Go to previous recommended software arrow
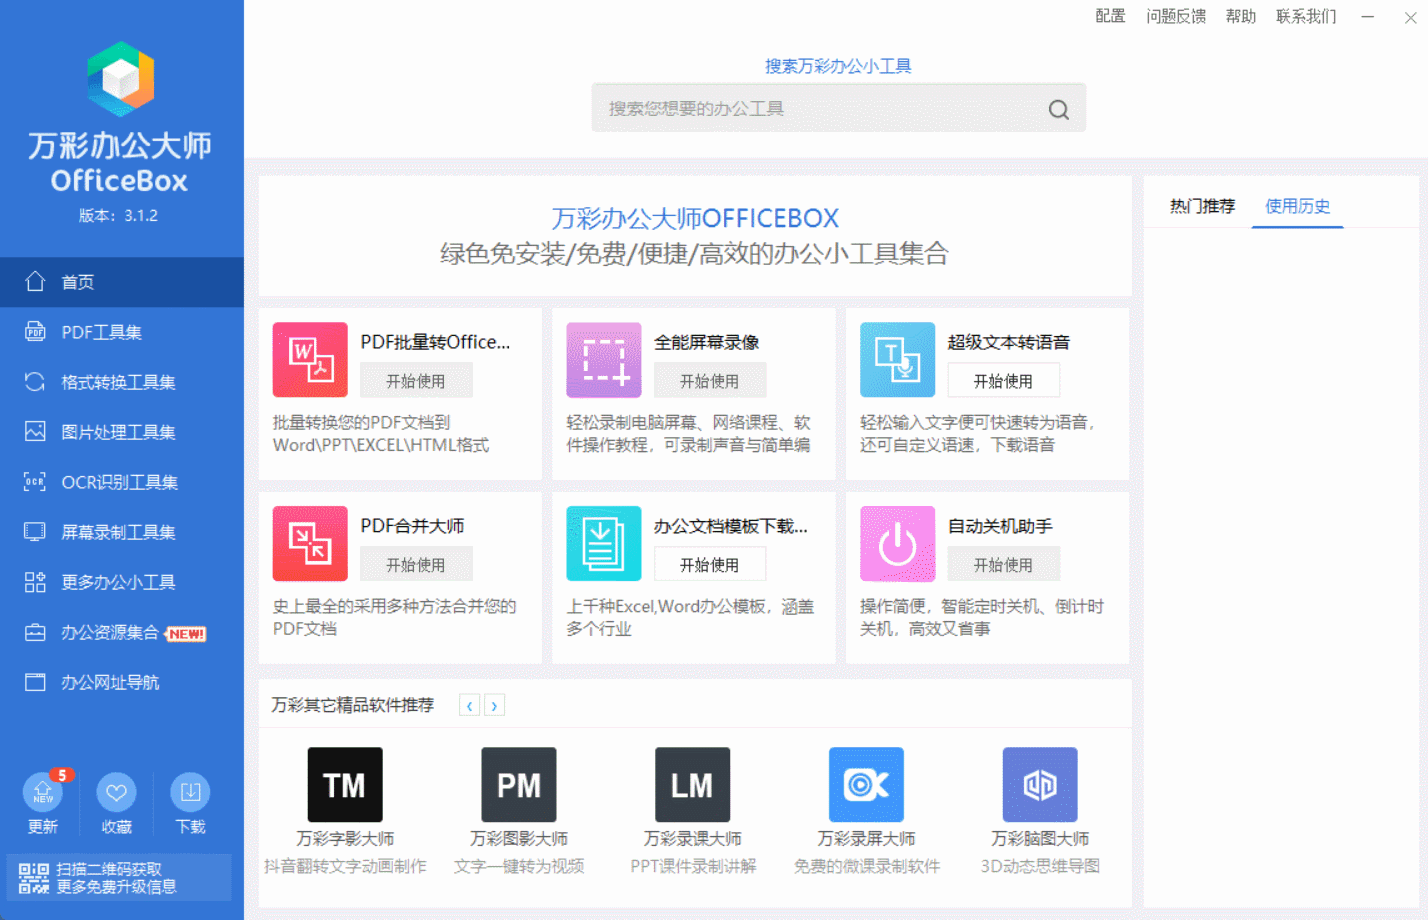This screenshot has height=920, width=1428. tap(469, 705)
